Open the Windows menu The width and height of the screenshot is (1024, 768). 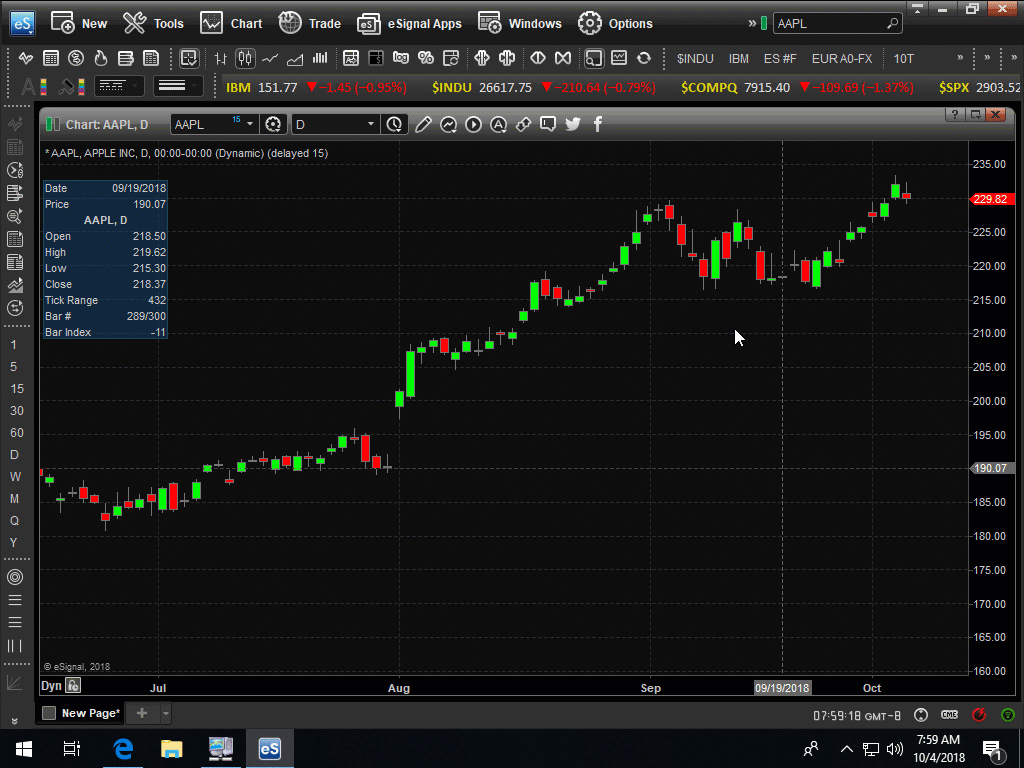(x=520, y=24)
